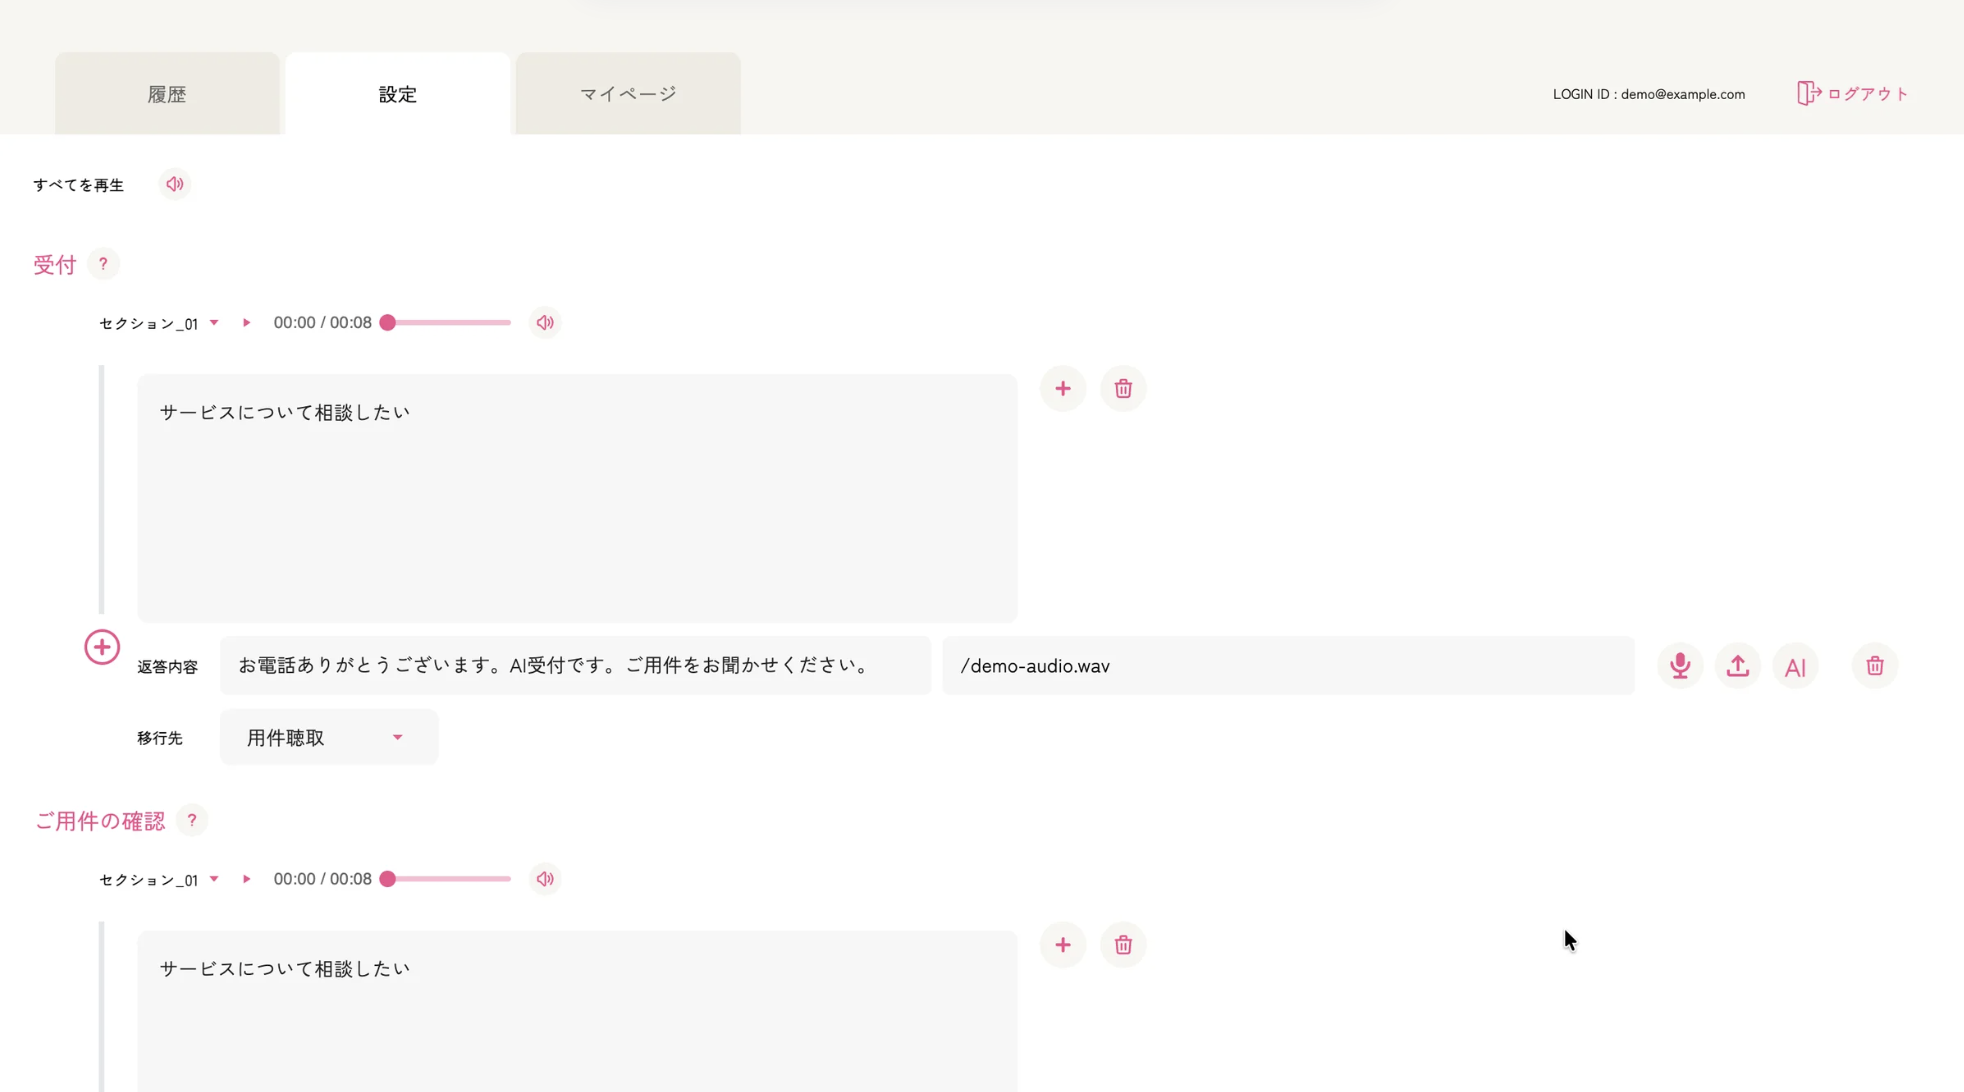Upload an audio file
Viewport: 1964px width, 1092px height.
coord(1738,666)
